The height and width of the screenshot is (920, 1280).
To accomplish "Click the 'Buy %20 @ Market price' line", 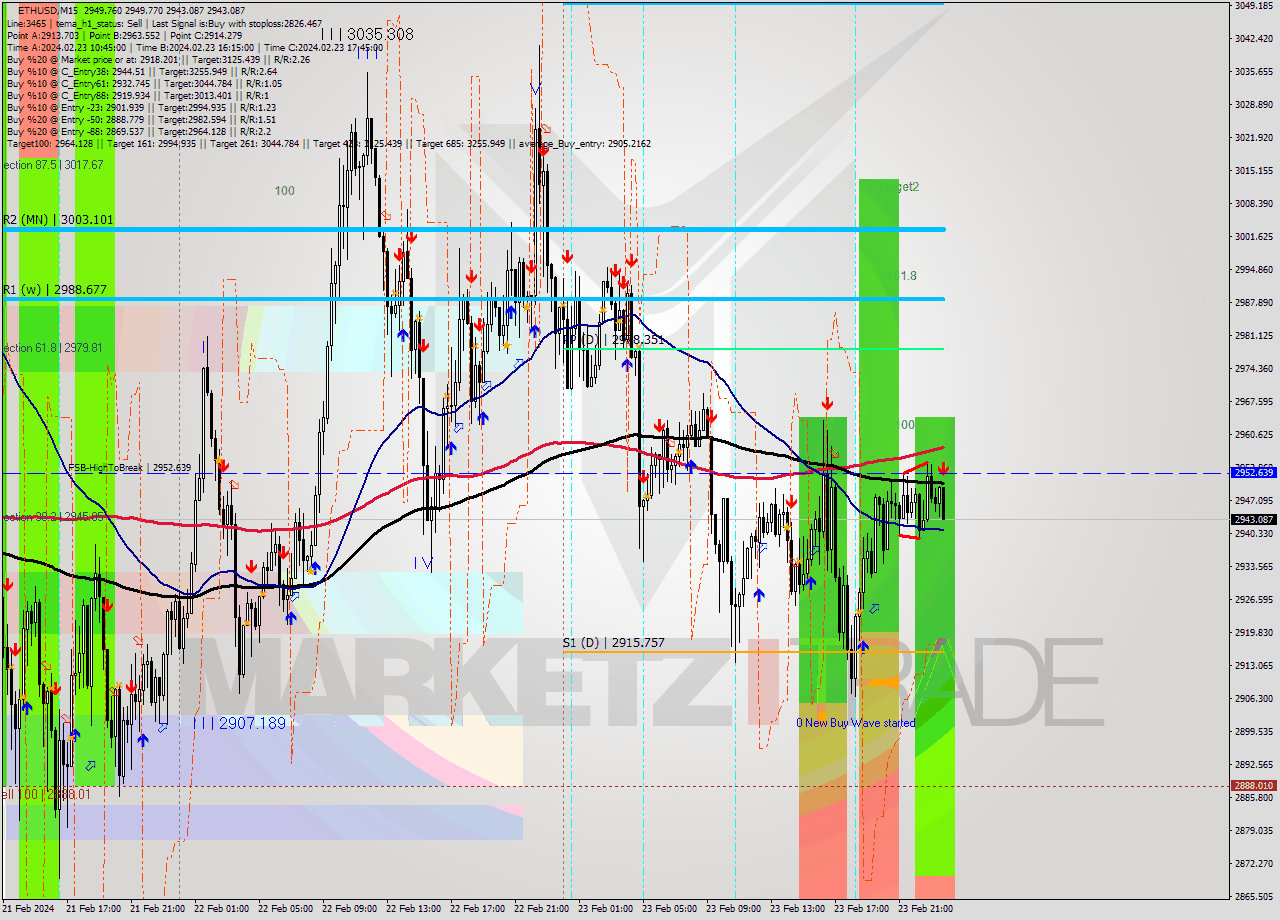I will pos(158,59).
